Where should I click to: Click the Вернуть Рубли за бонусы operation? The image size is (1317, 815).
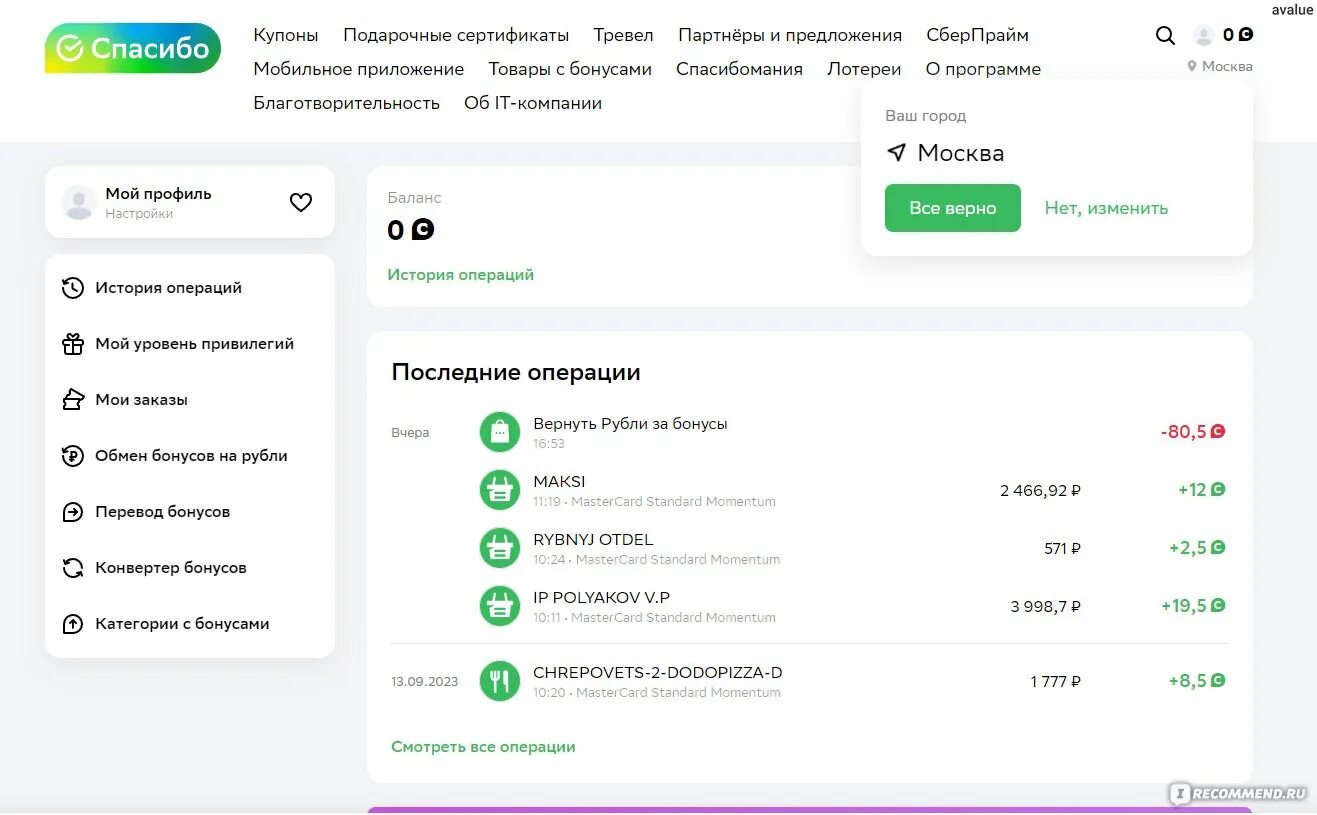pyautogui.click(x=630, y=424)
